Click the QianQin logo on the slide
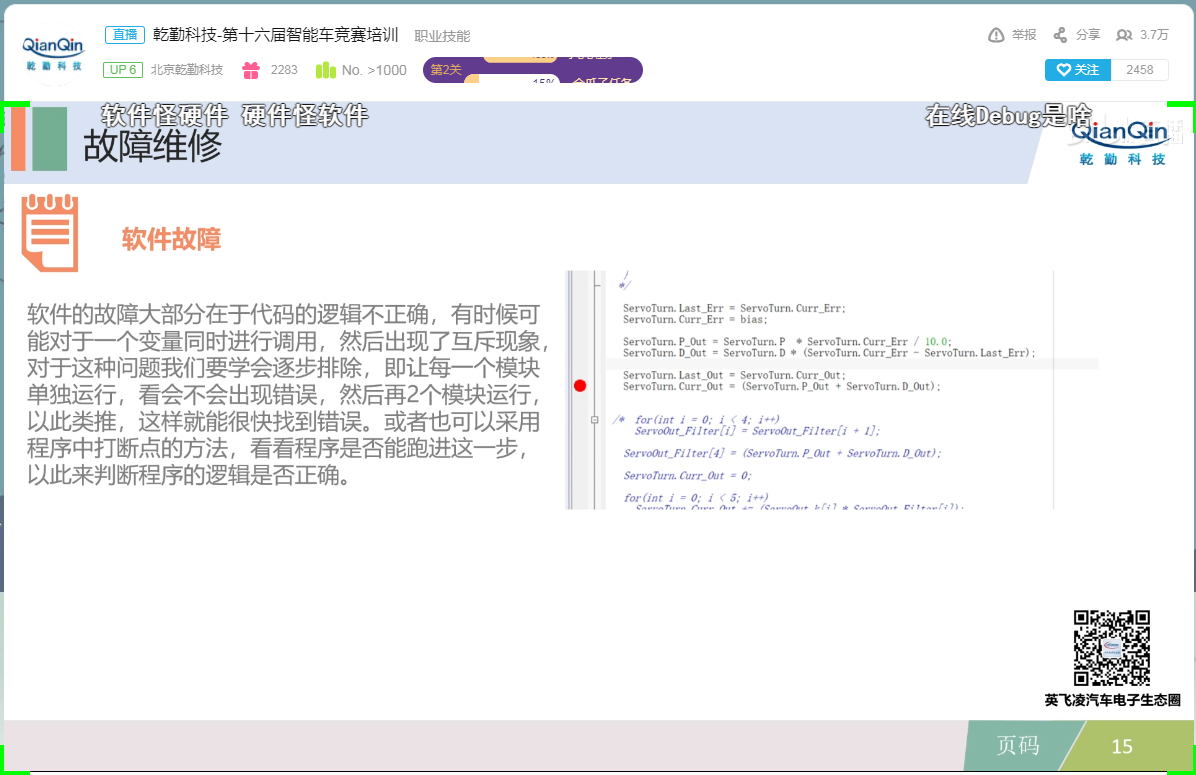Viewport: 1196px width, 775px height. point(1122,142)
